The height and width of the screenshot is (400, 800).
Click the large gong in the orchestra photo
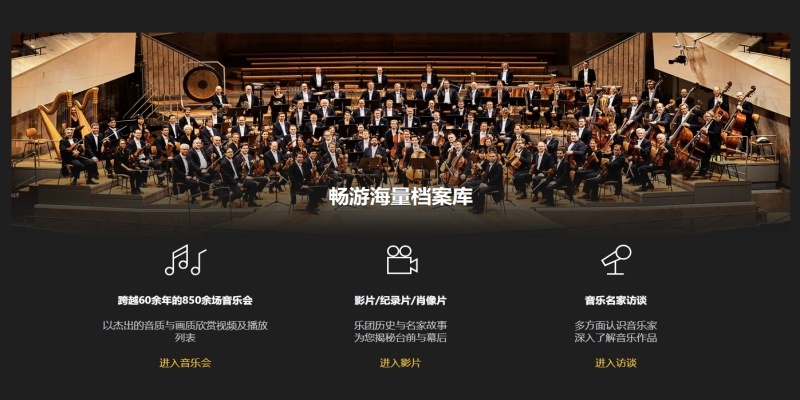(x=201, y=84)
